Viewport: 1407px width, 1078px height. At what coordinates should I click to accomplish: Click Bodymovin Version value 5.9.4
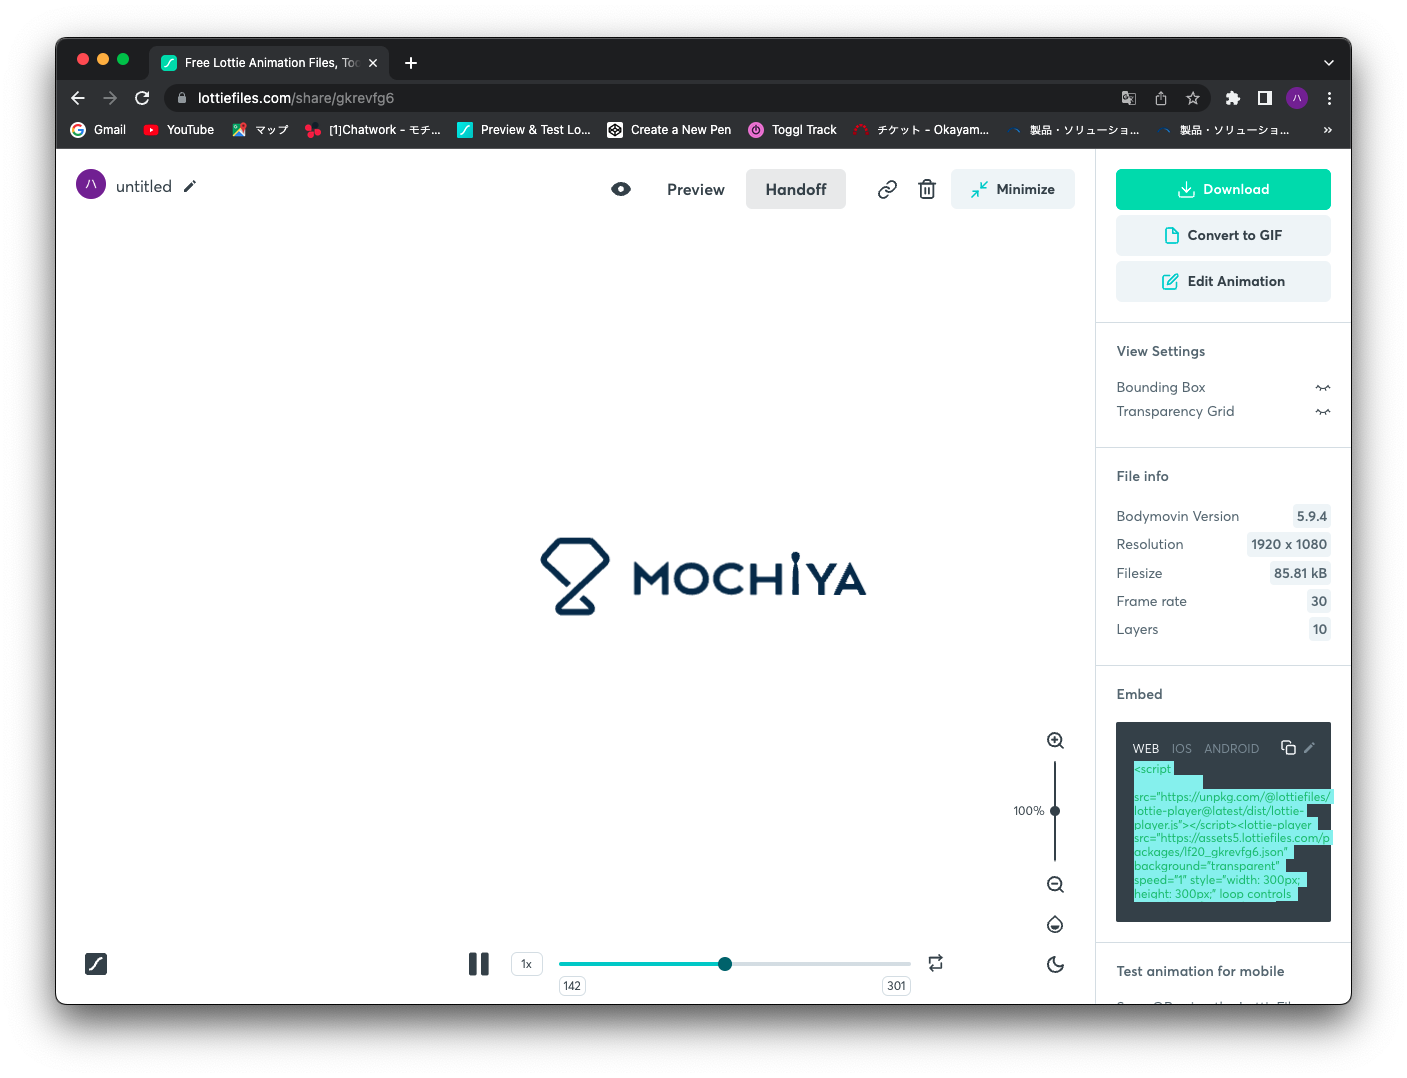[1312, 516]
